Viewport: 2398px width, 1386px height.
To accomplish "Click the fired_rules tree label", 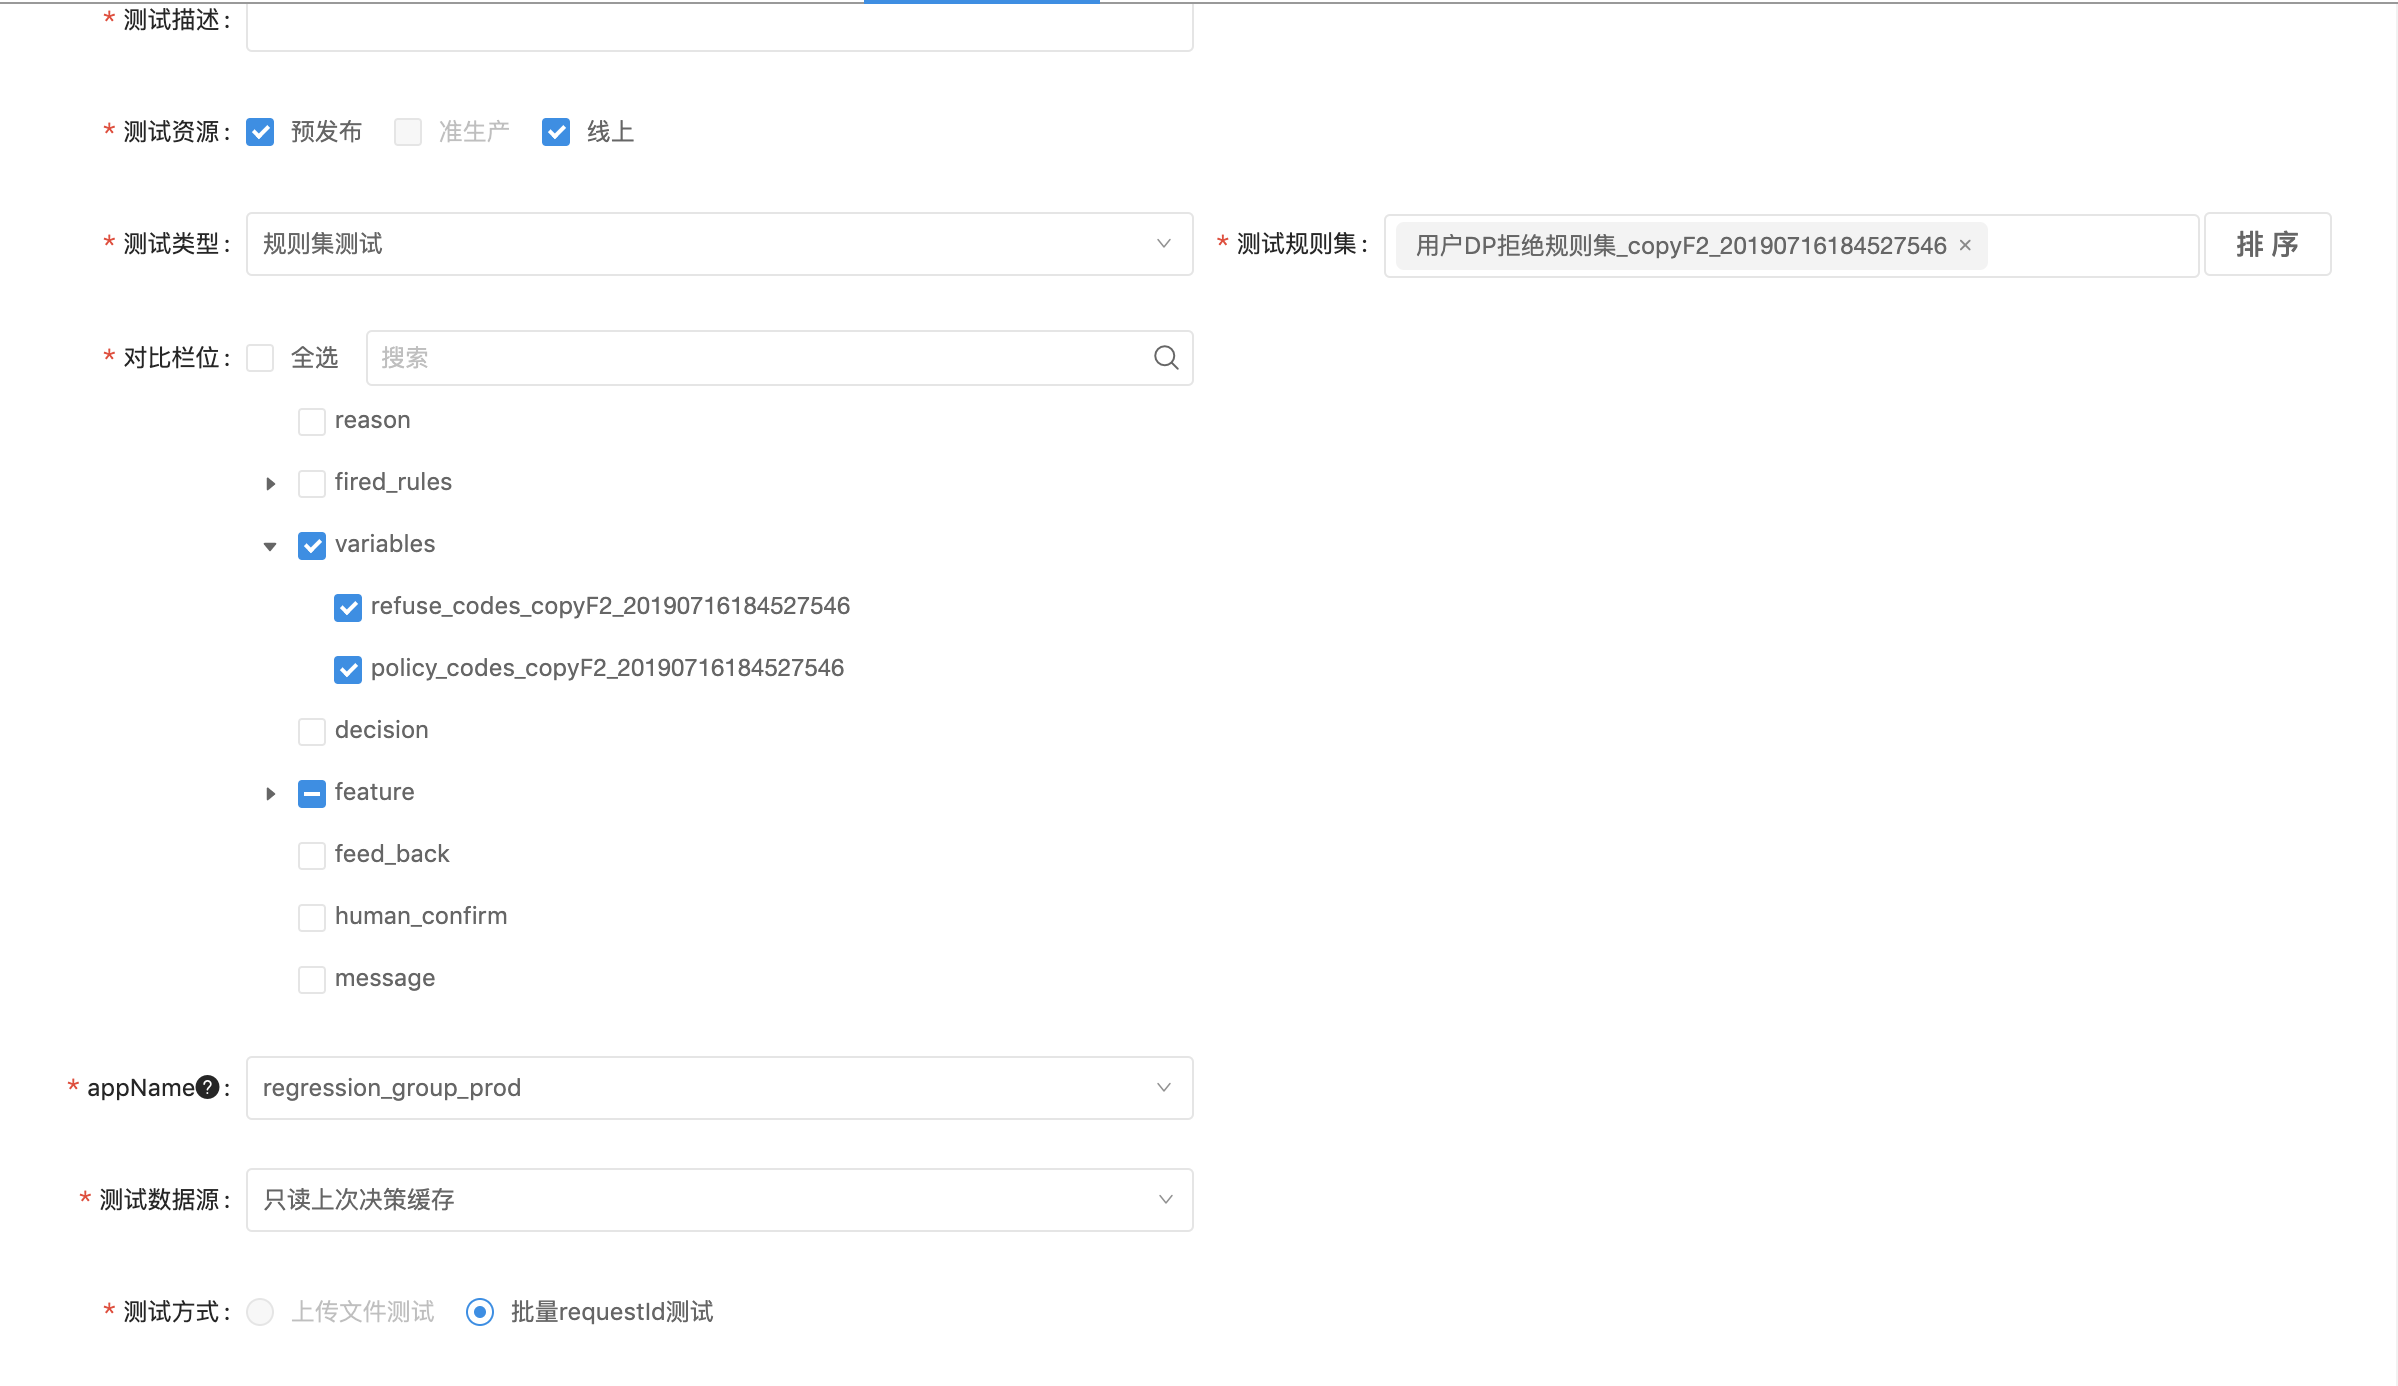I will coord(393,482).
